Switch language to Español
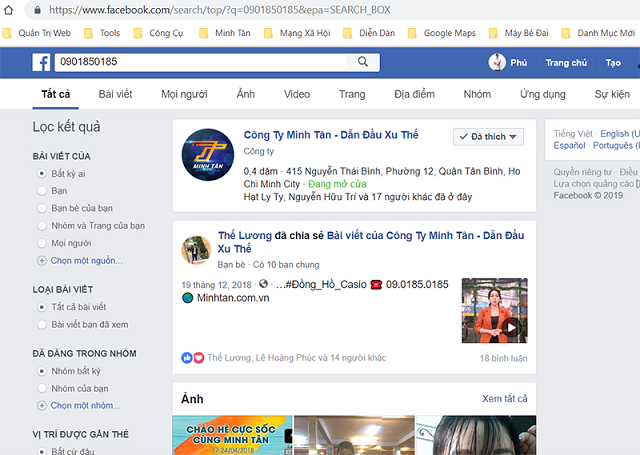The width and height of the screenshot is (640, 455). click(x=569, y=146)
